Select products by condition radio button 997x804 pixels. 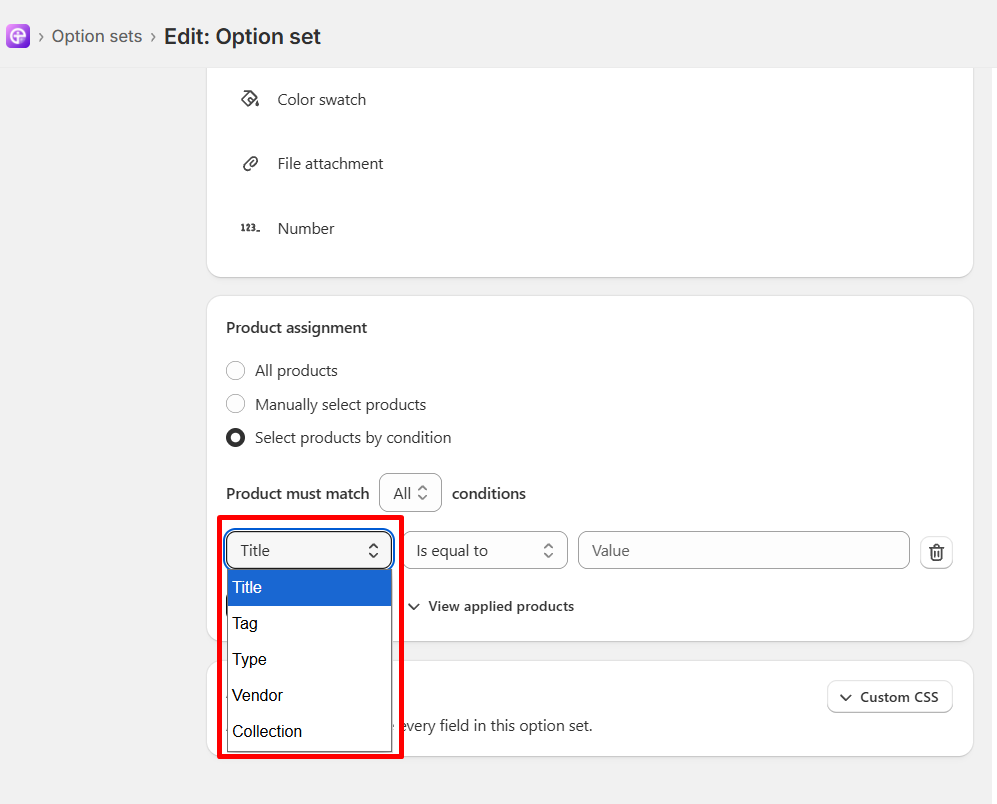235,438
